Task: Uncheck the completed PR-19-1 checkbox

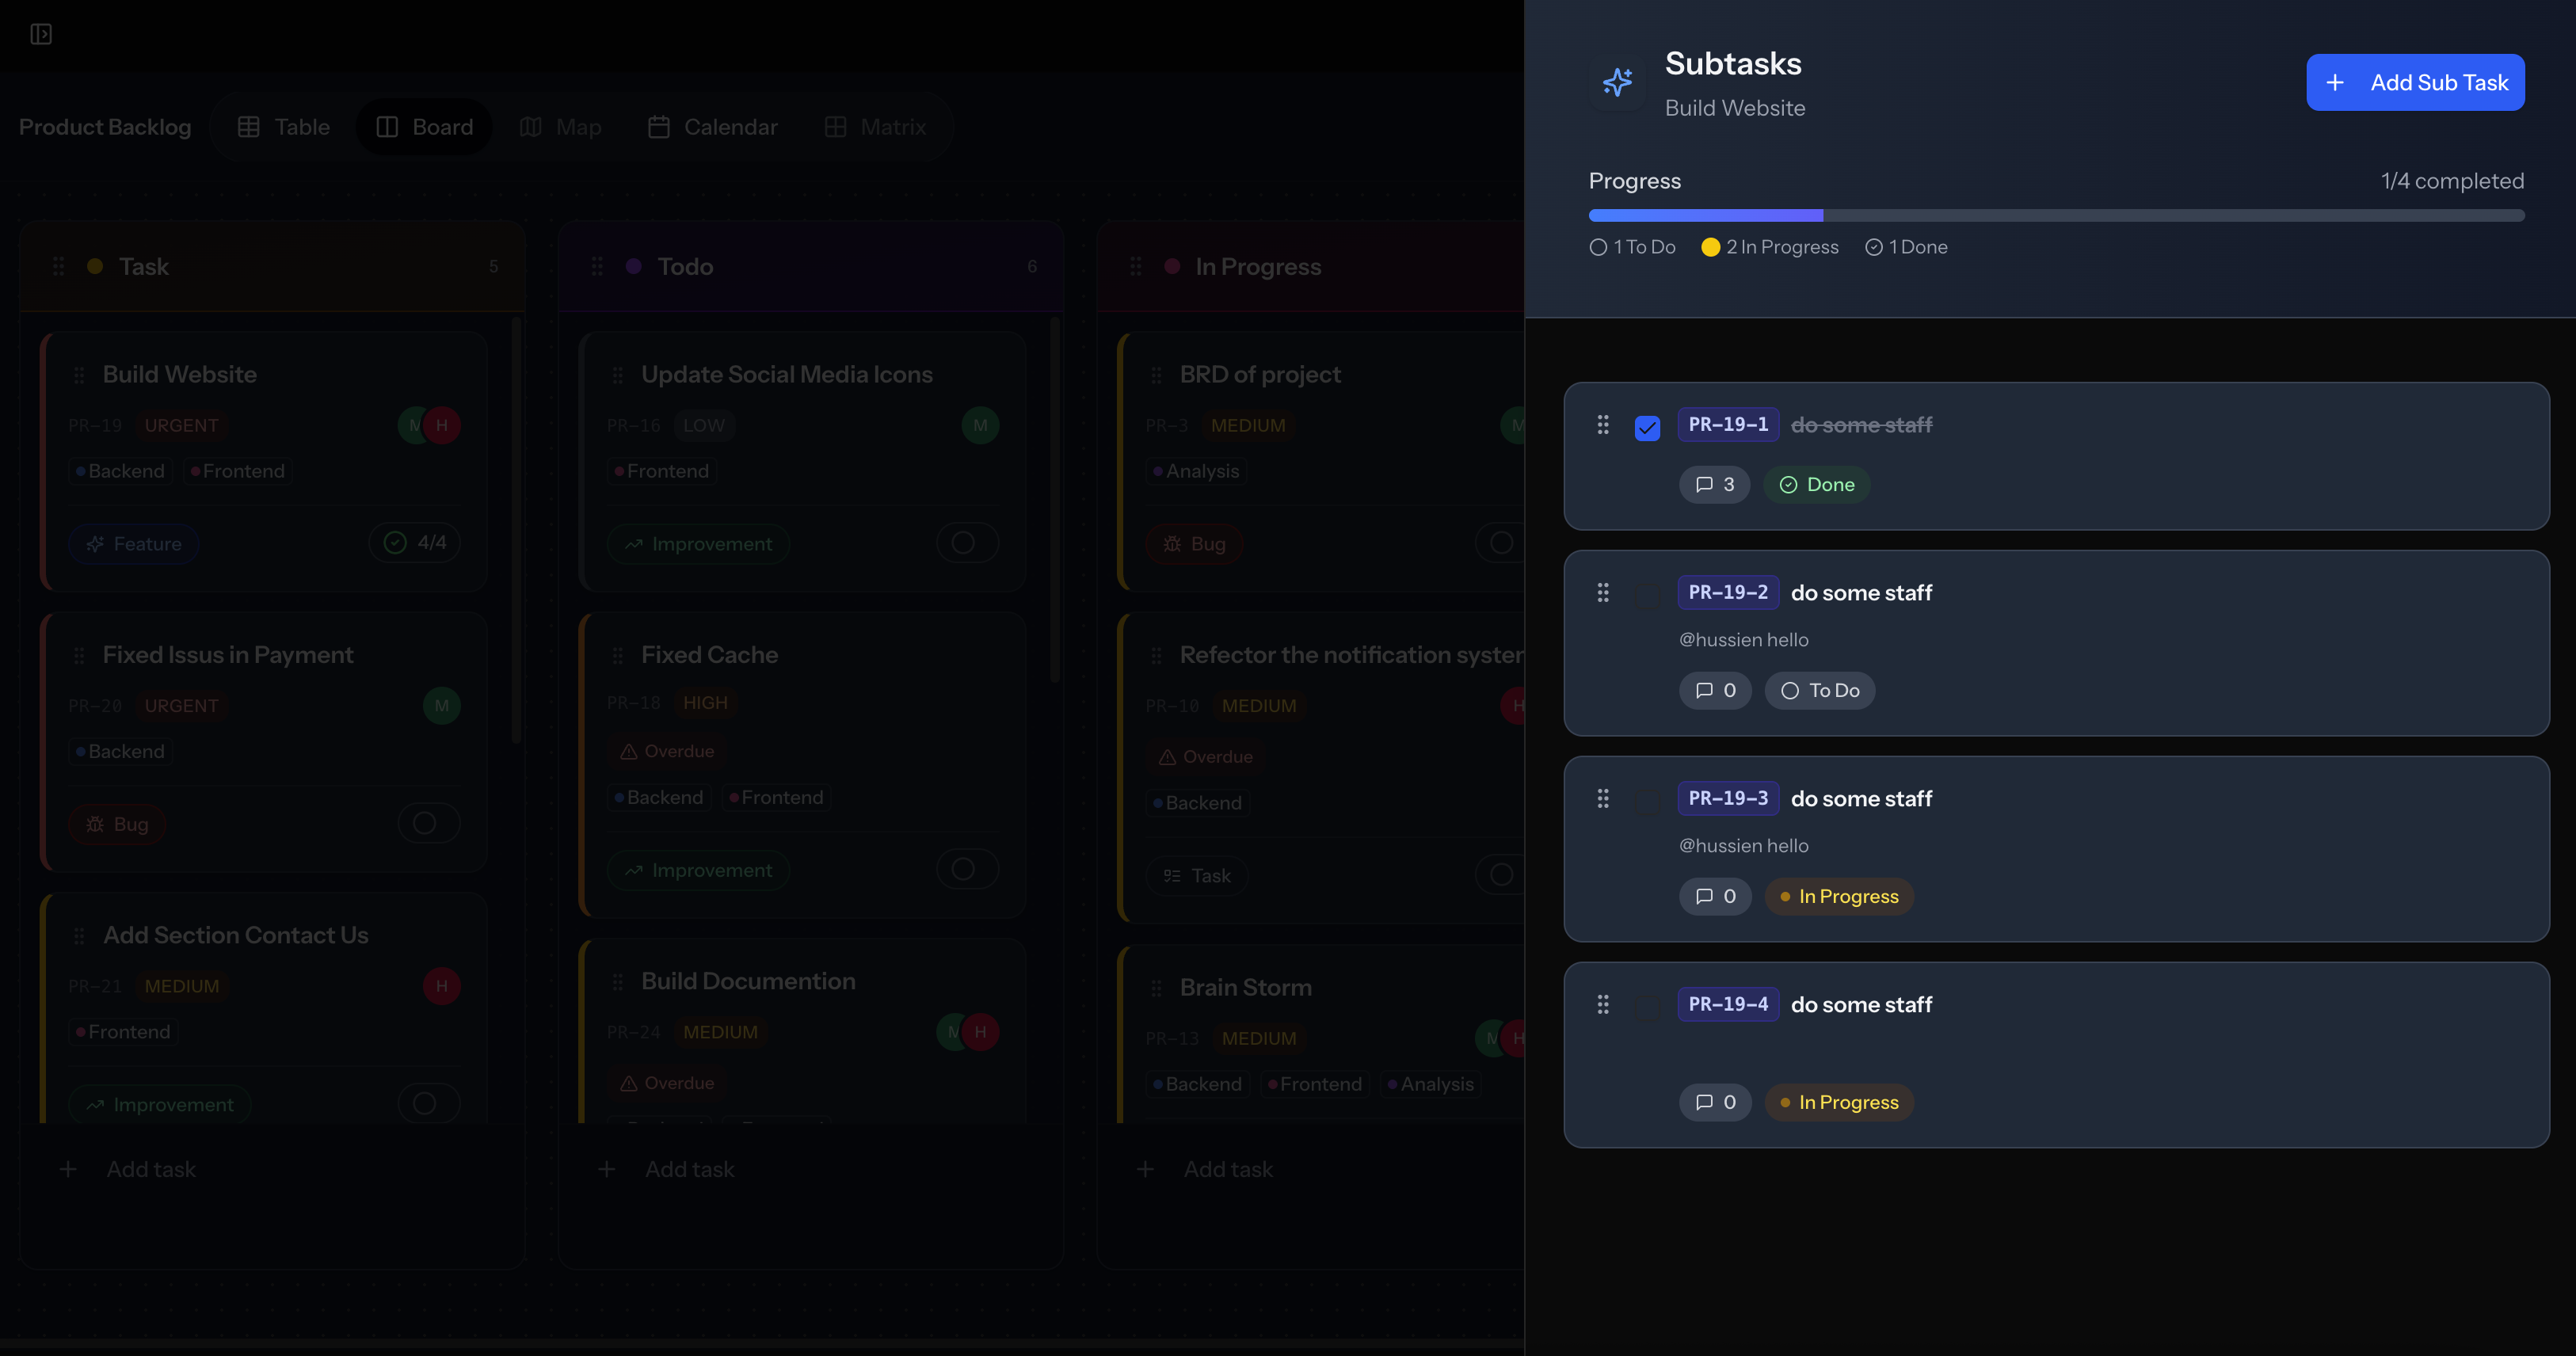Action: coord(1647,428)
